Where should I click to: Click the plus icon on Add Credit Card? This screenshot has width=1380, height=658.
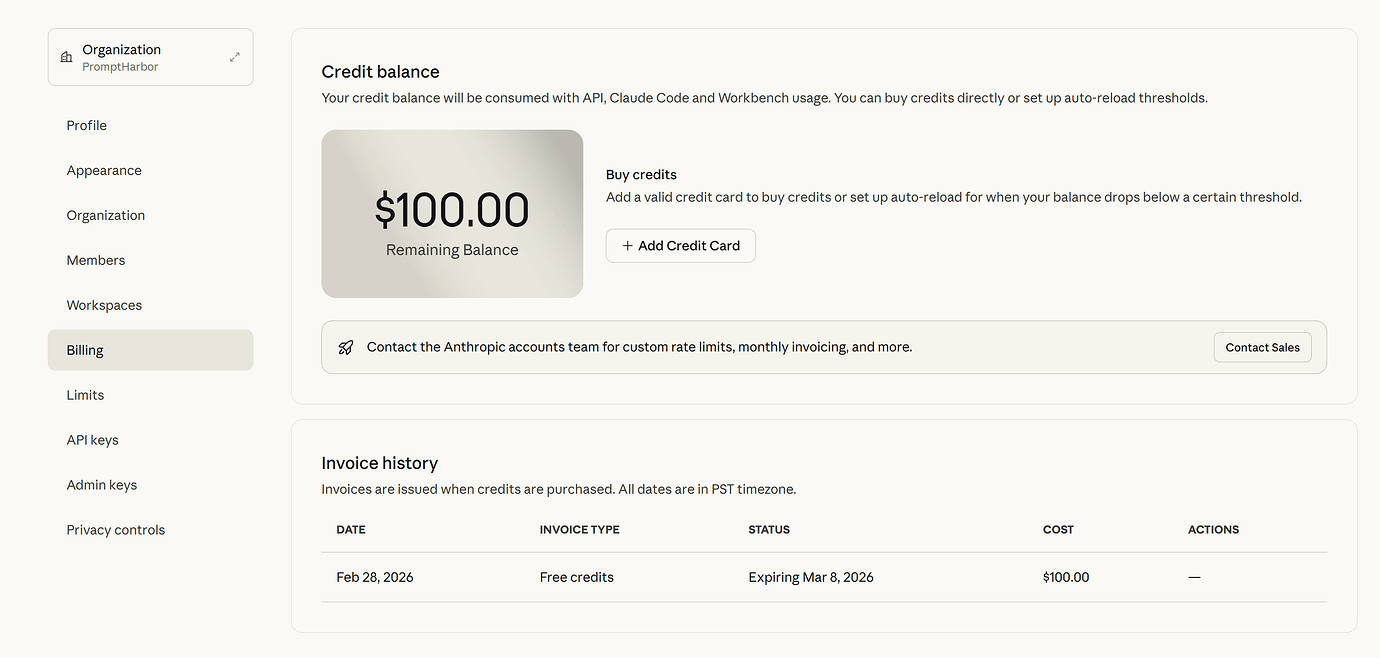coord(627,246)
